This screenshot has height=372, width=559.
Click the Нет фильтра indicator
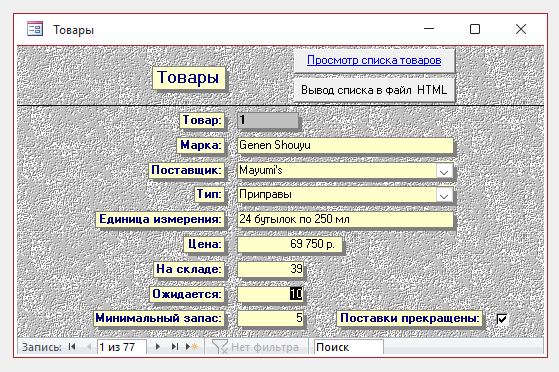(x=265, y=347)
